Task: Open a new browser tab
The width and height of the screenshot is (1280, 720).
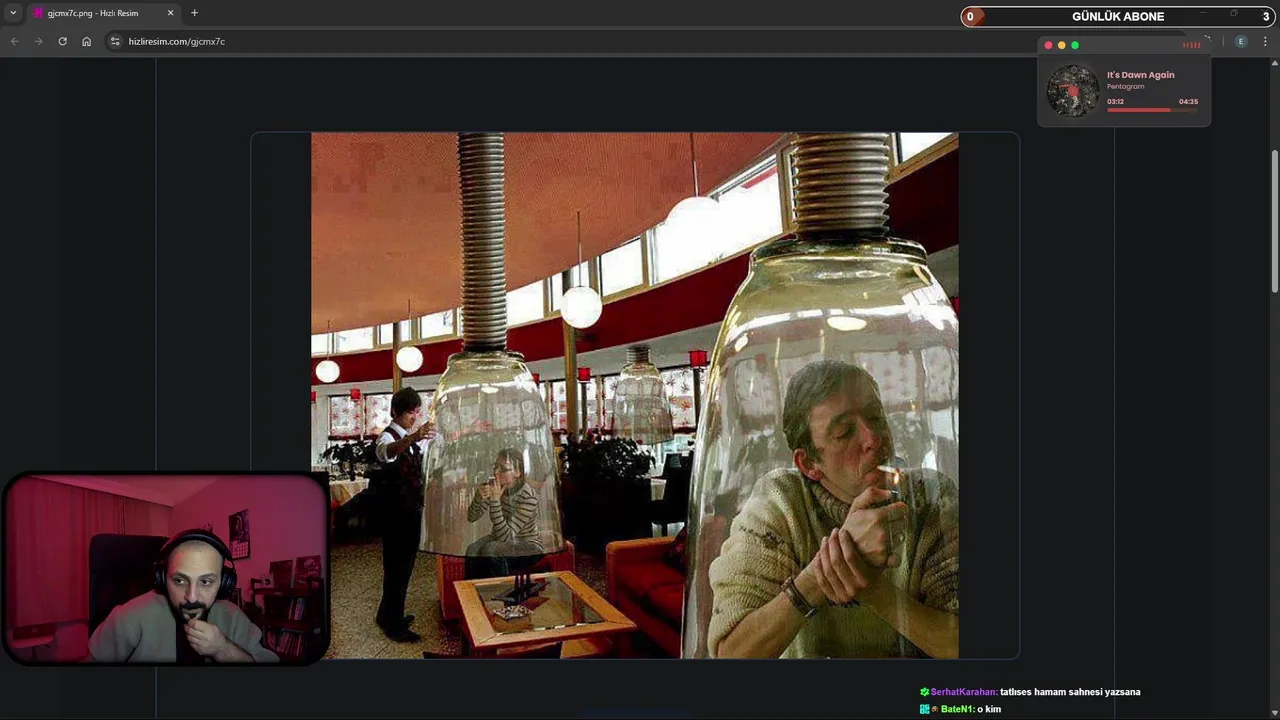Action: coord(194,13)
